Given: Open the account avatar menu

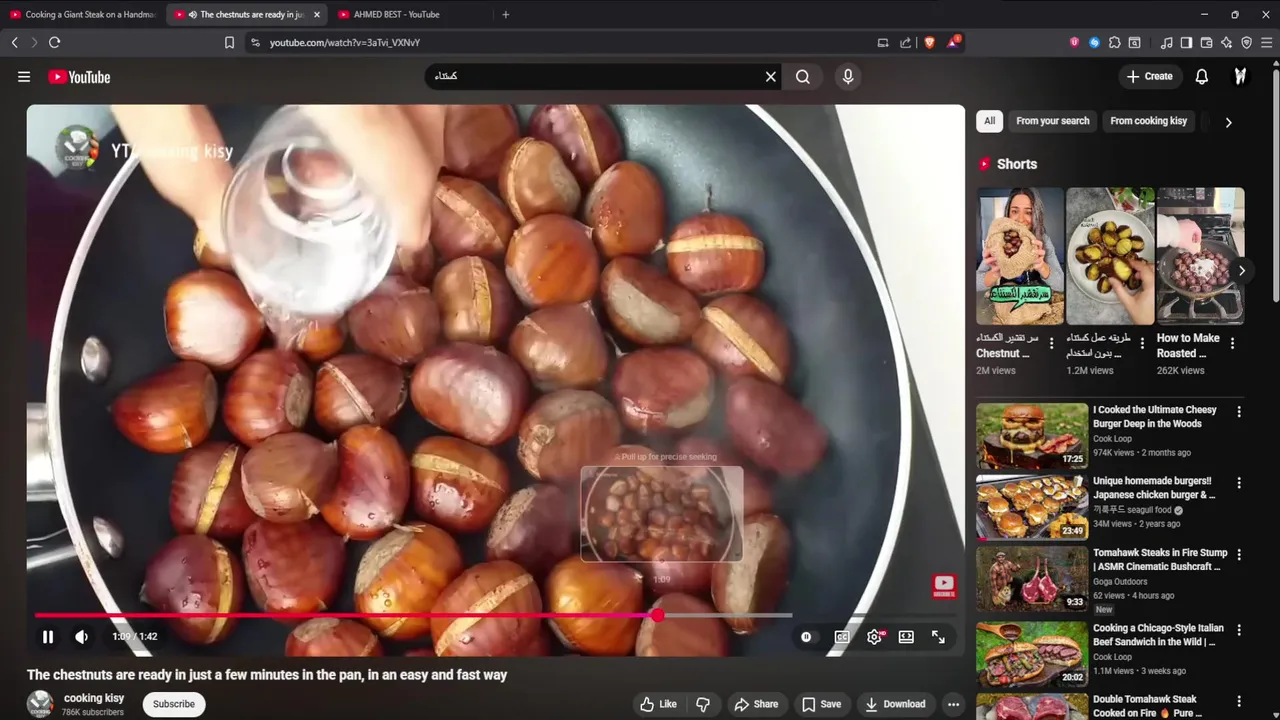Looking at the screenshot, I should coord(1240,77).
